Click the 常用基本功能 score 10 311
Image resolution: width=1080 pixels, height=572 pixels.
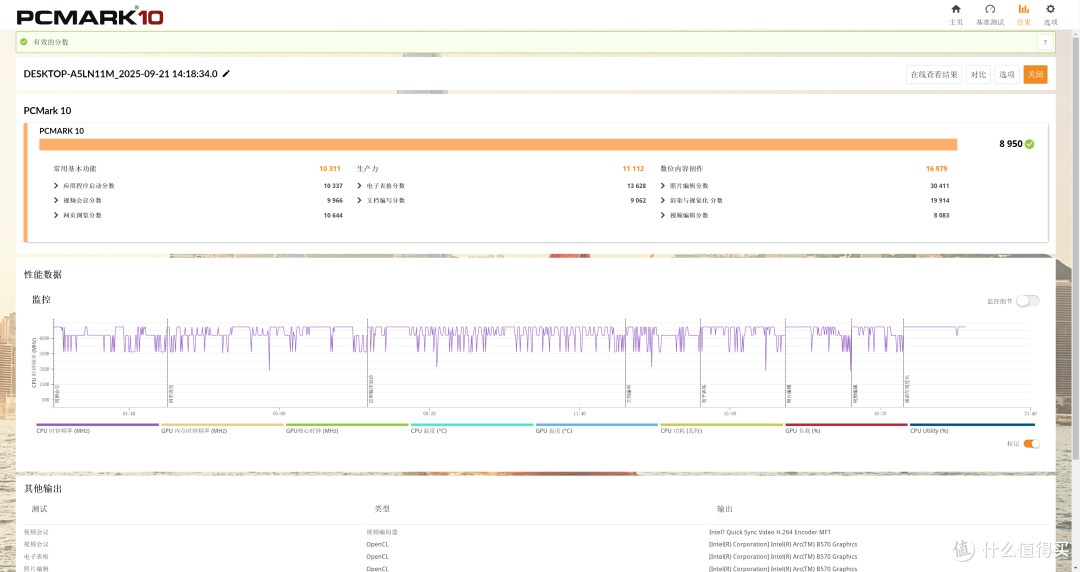329,169
